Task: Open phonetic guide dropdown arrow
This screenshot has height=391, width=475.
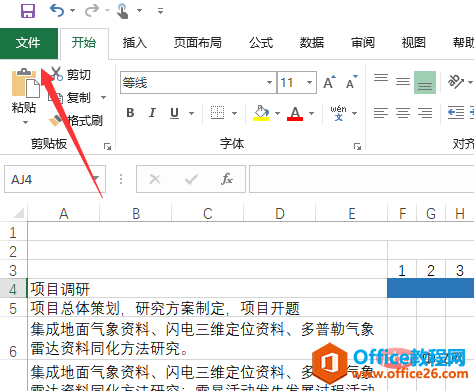Action: point(355,113)
